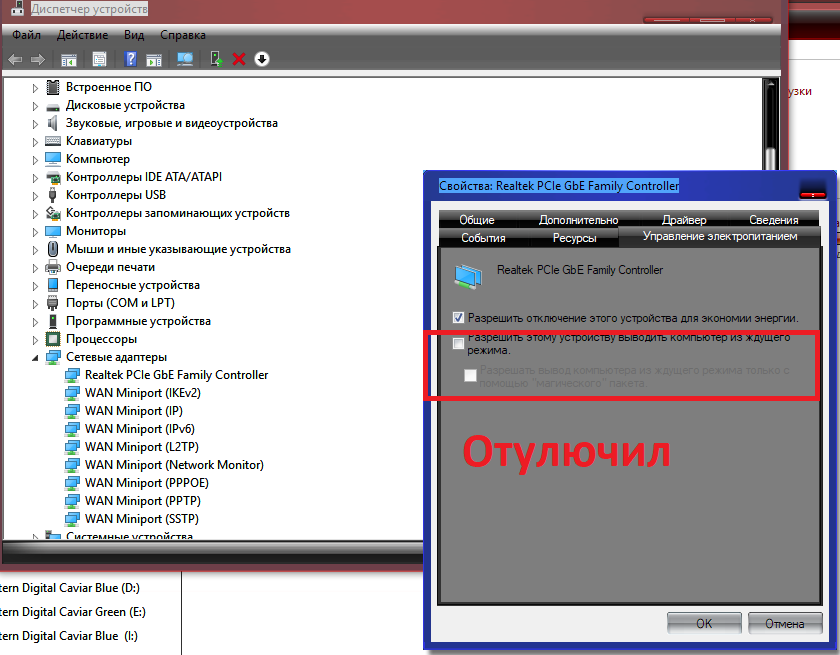Click the WAN Miniport (IKEv2) adapter icon
This screenshot has height=655, width=840.
pyautogui.click(x=72, y=393)
